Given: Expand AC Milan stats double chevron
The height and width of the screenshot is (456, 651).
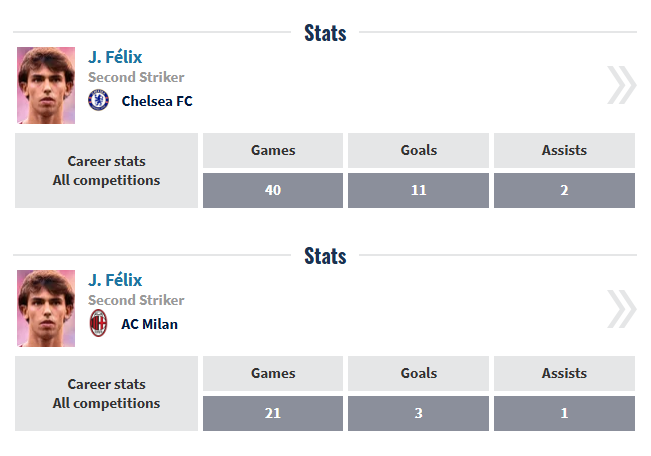Looking at the screenshot, I should 620,308.
